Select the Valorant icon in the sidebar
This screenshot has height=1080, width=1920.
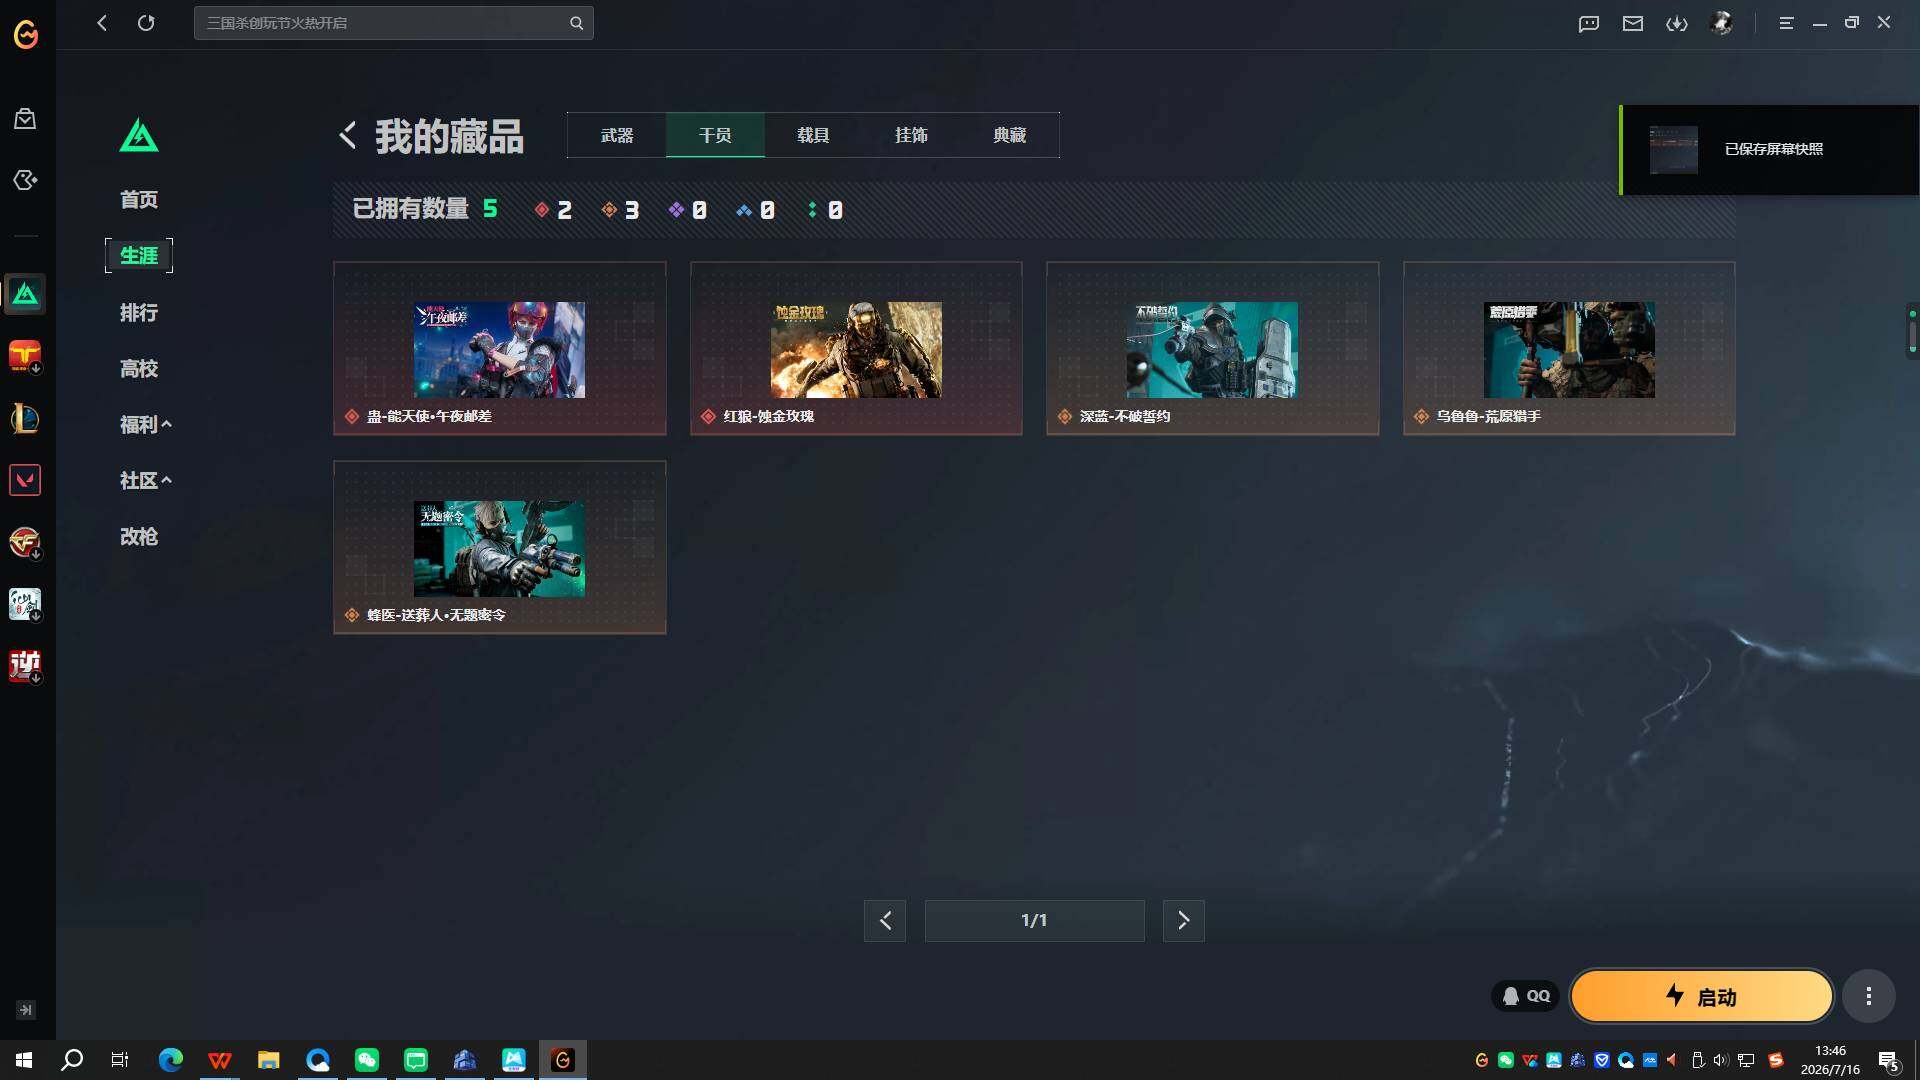point(25,480)
